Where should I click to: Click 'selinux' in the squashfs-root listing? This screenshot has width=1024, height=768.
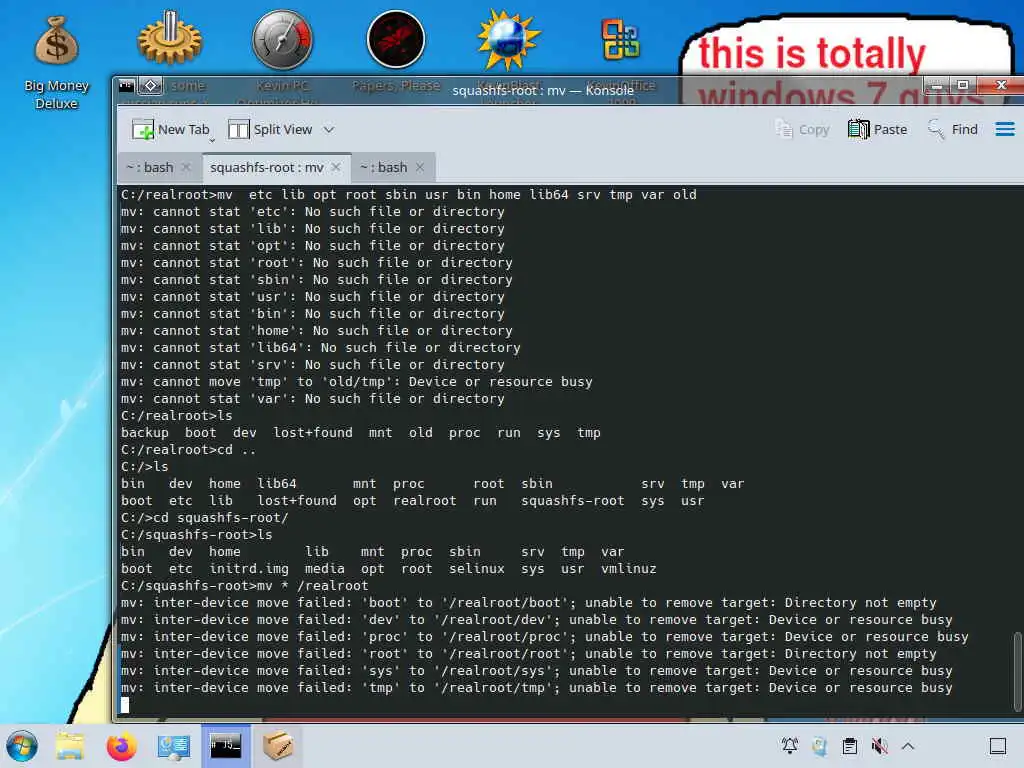point(477,569)
